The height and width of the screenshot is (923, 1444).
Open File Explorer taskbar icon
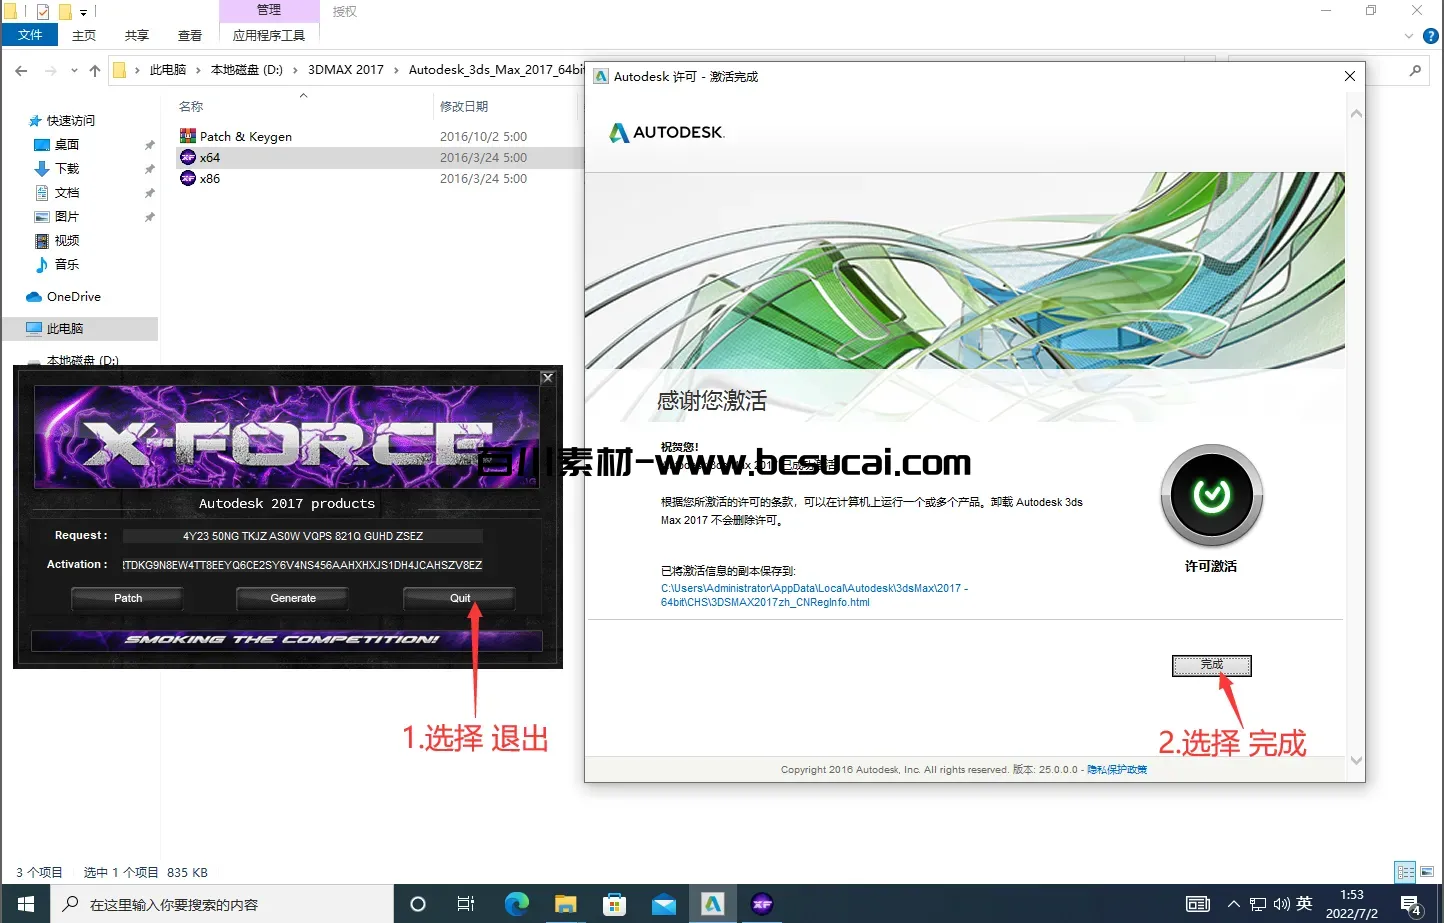[565, 904]
